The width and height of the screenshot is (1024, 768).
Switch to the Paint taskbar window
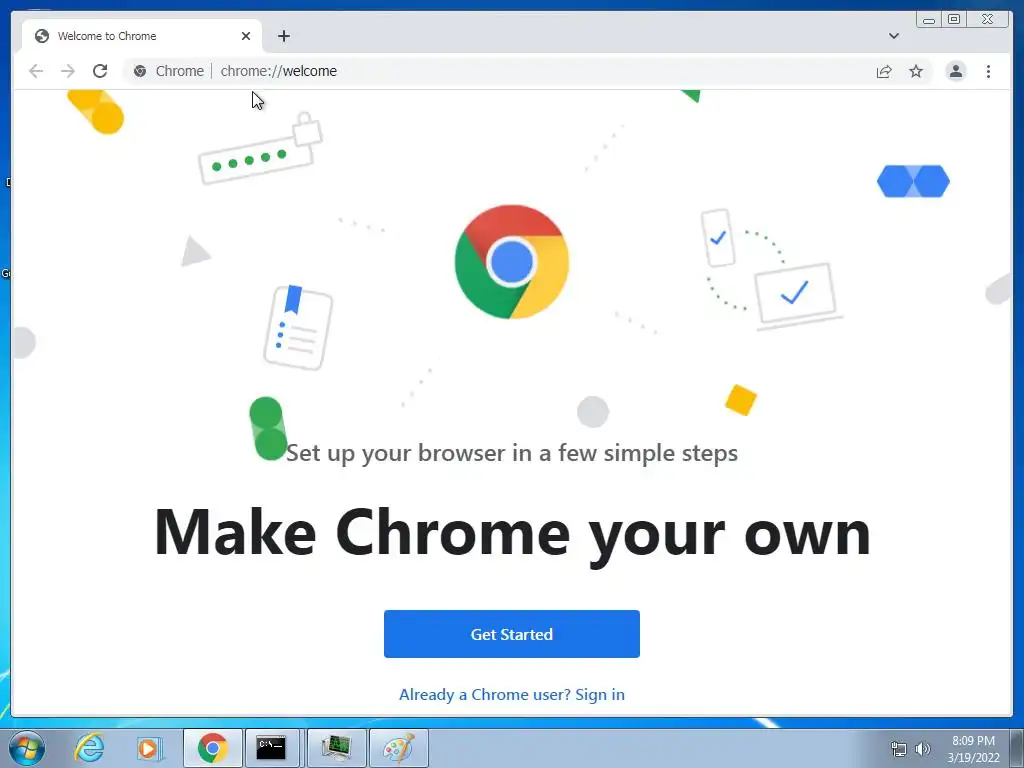click(x=398, y=748)
